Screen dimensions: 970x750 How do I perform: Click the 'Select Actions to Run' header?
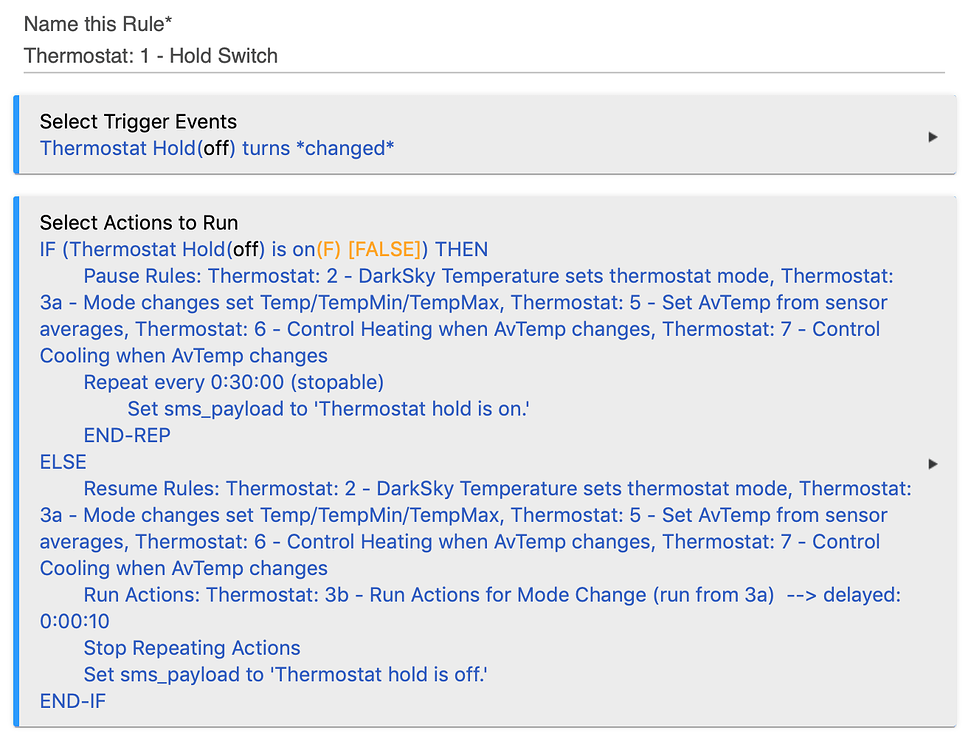point(138,222)
